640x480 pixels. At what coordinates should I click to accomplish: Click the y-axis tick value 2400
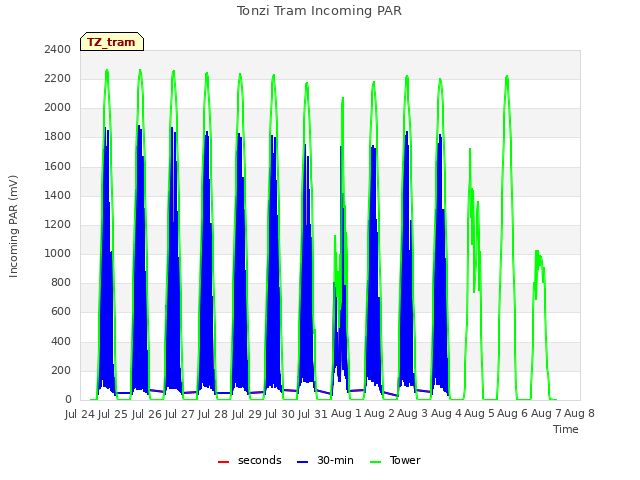tap(58, 49)
